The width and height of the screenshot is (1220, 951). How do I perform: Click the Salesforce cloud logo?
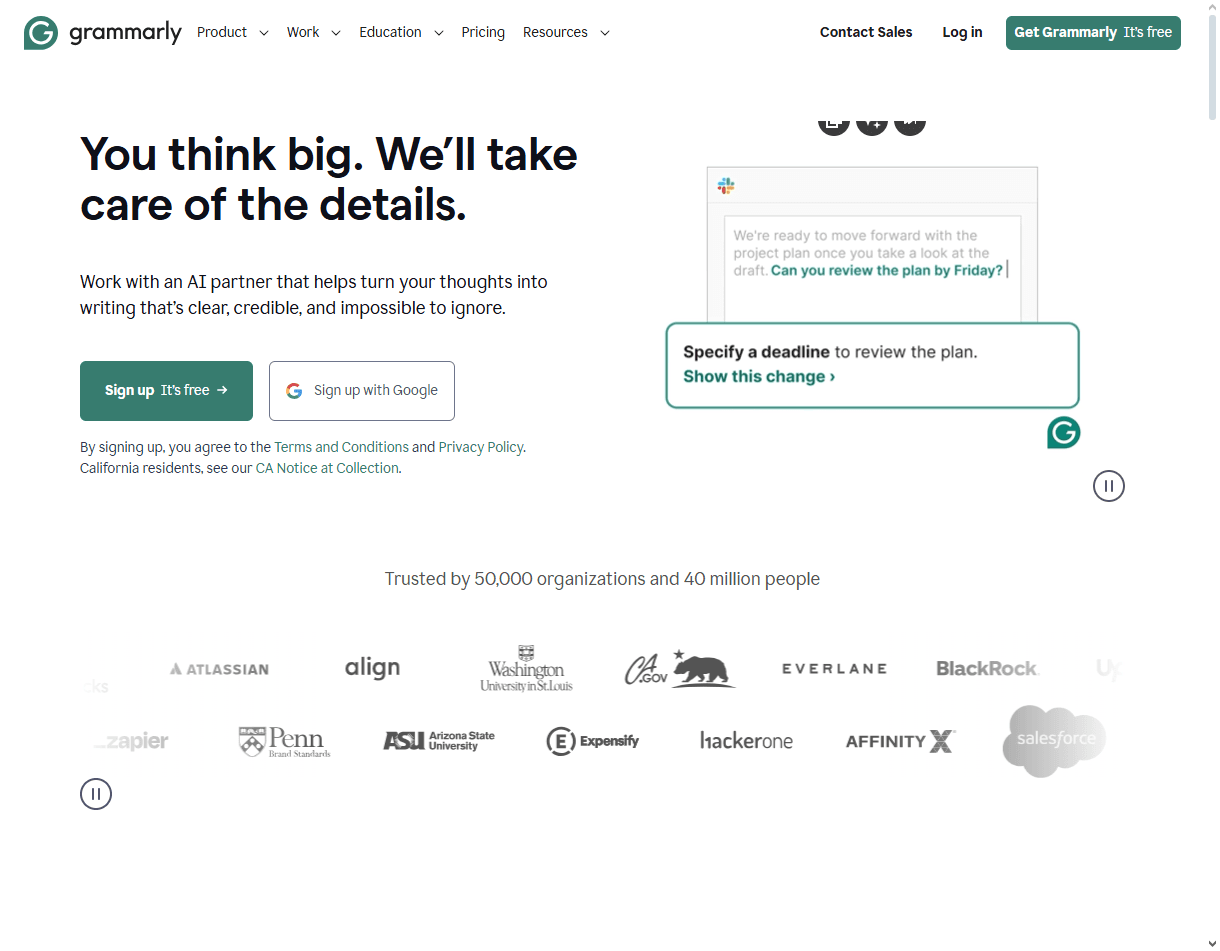pos(1055,741)
